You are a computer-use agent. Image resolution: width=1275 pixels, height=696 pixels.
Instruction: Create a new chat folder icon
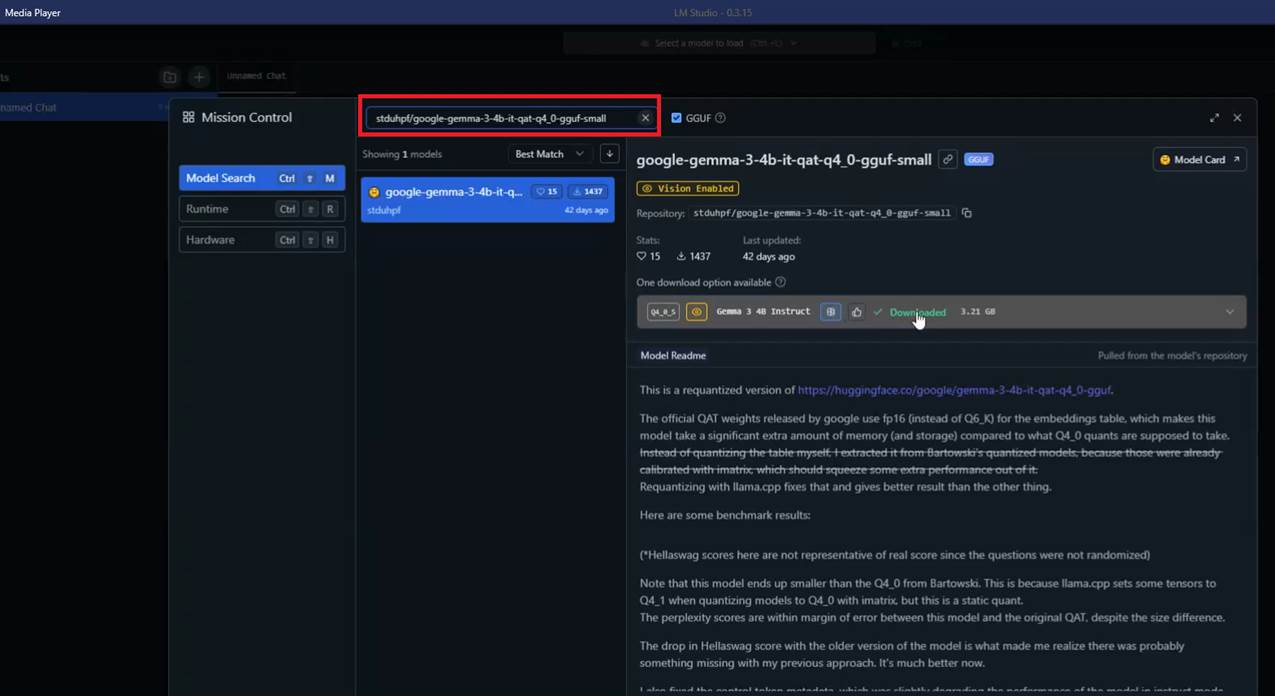(170, 77)
